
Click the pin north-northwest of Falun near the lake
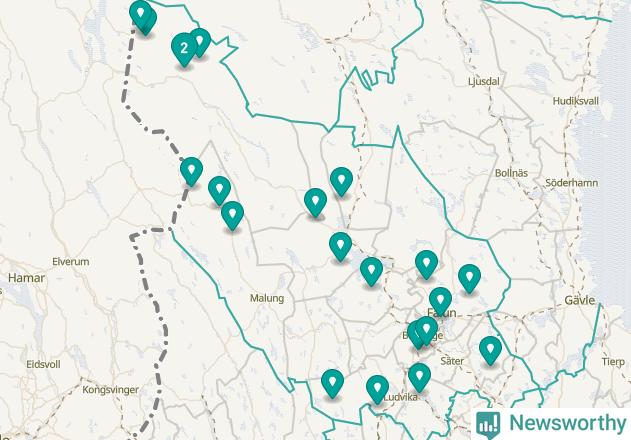[426, 264]
